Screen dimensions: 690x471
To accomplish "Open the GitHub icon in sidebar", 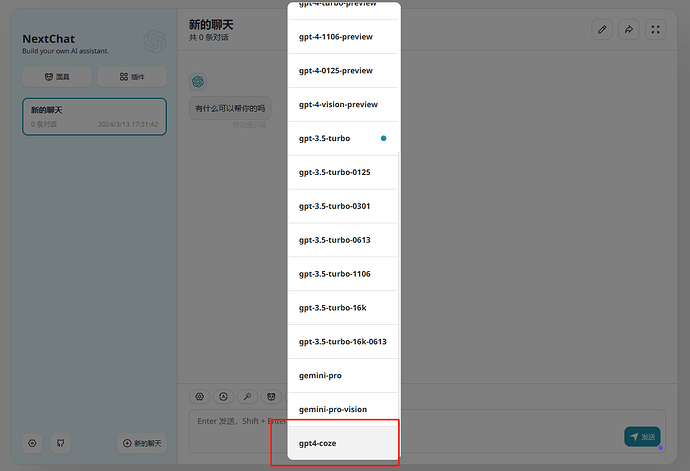I will pyautogui.click(x=61, y=443).
